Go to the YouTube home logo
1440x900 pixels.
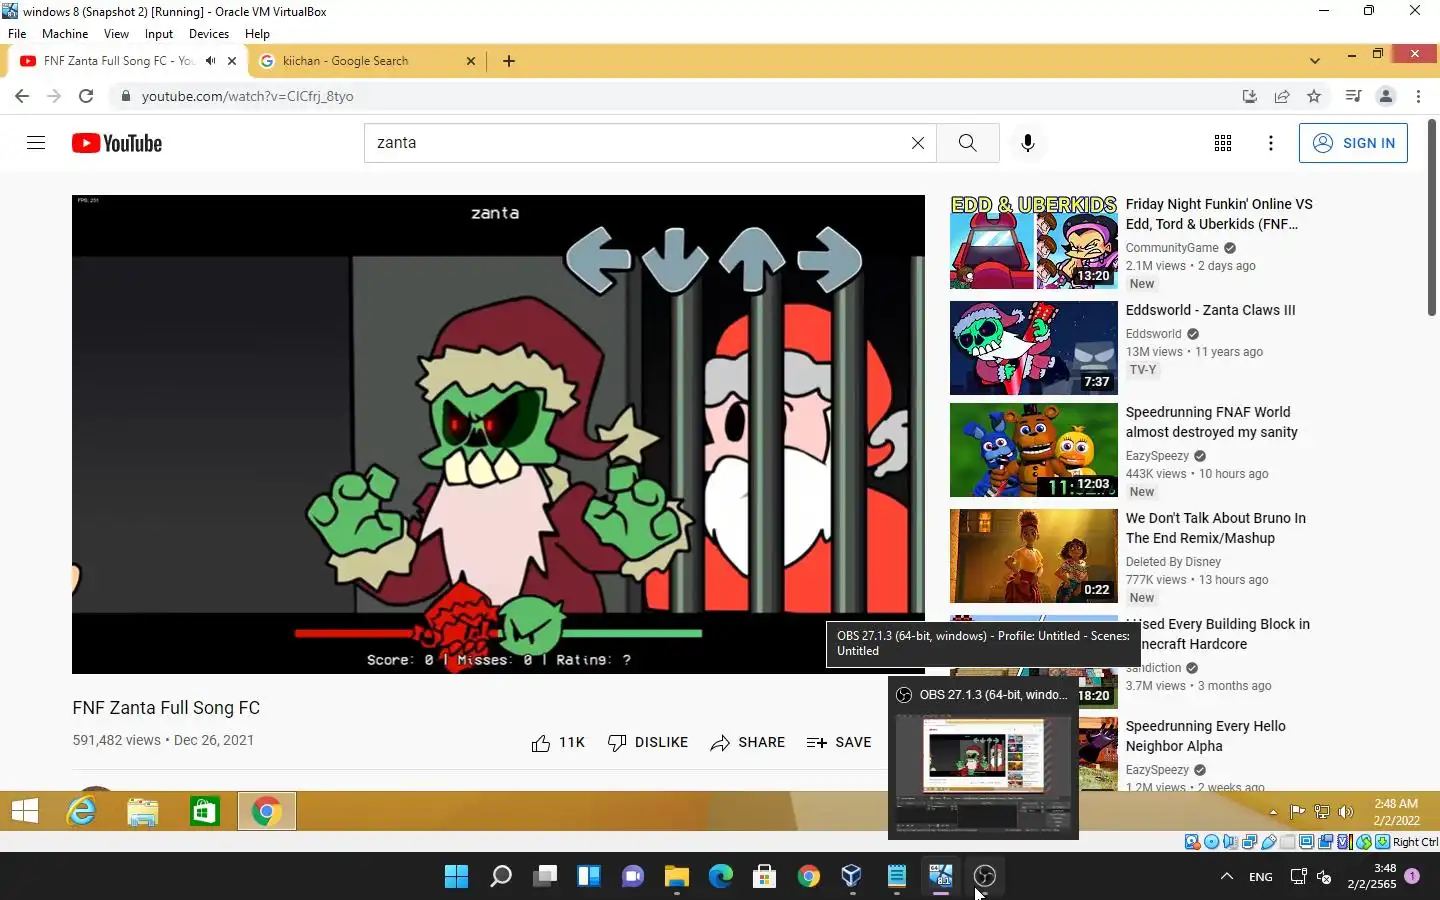(x=117, y=143)
